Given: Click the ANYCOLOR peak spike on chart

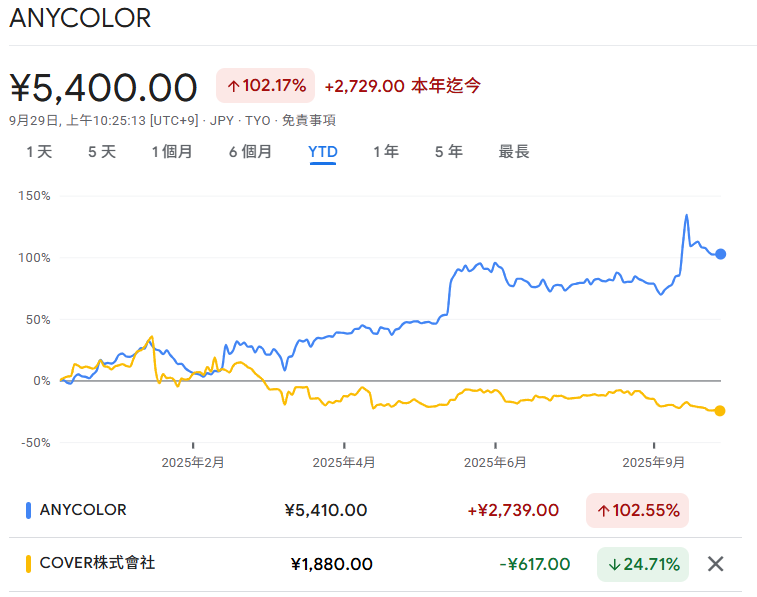Looking at the screenshot, I should [686, 216].
